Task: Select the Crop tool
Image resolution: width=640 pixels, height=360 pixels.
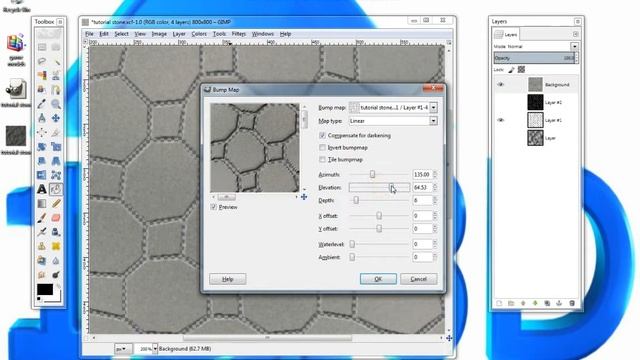Action: point(56,132)
